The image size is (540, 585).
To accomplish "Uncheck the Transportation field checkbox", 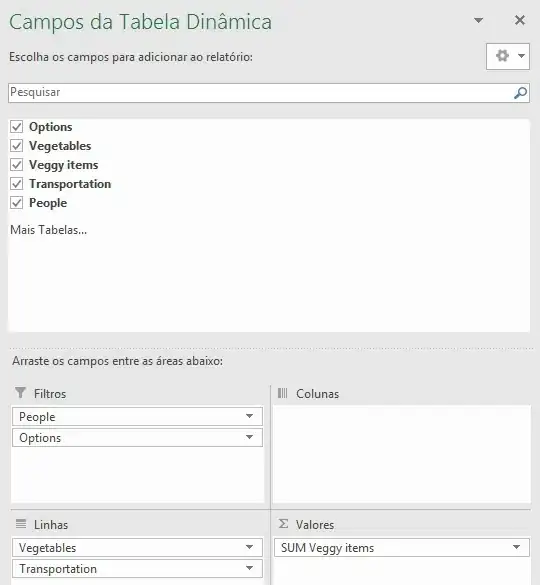I will 16,184.
